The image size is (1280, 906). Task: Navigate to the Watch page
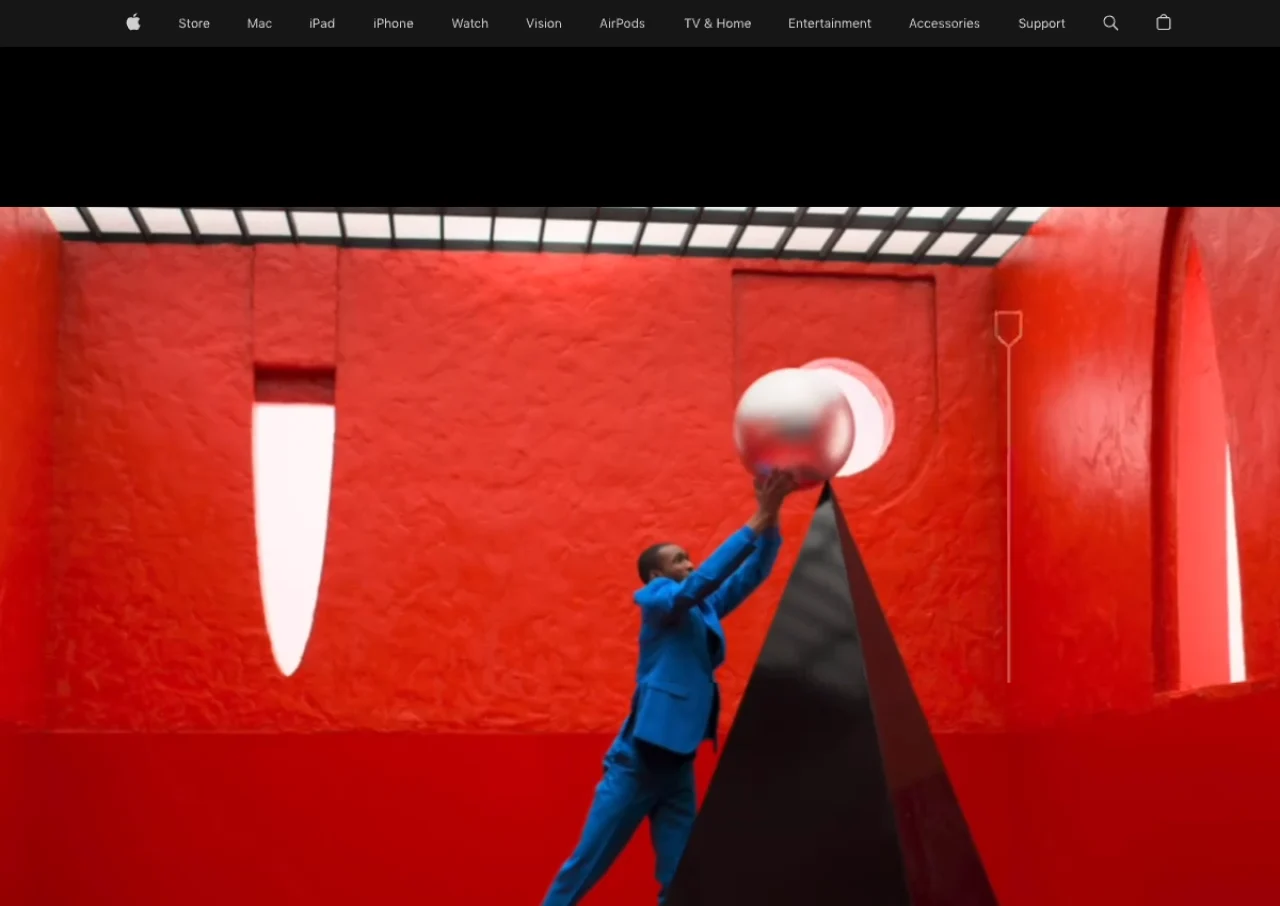pyautogui.click(x=470, y=23)
